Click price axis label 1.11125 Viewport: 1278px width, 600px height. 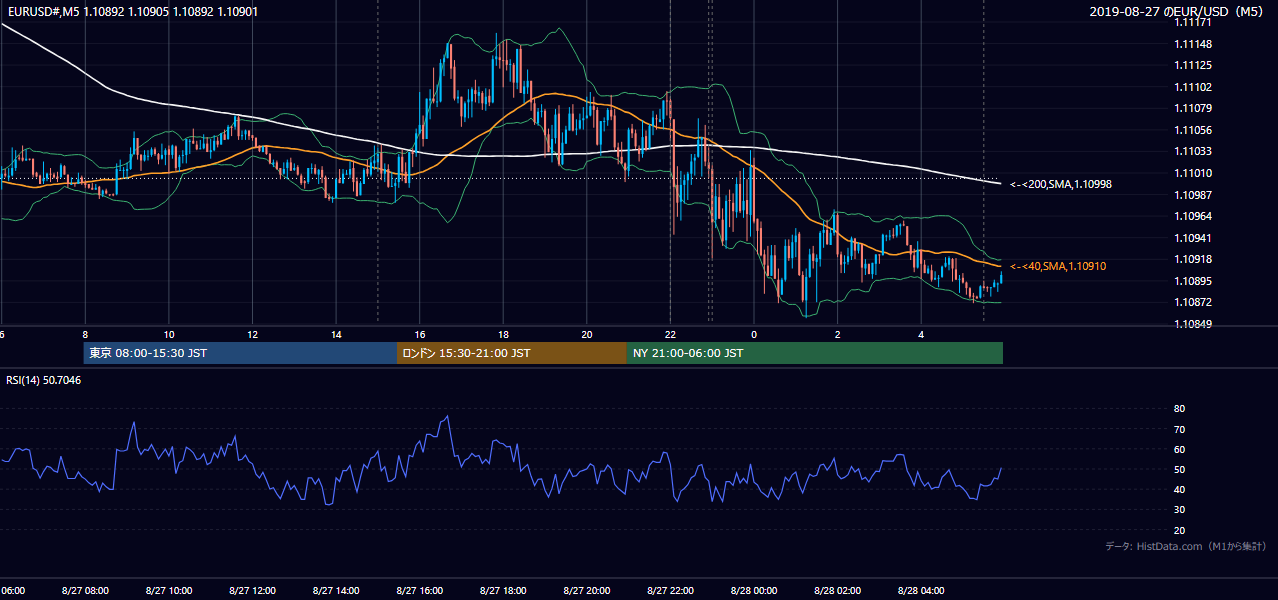(1193, 65)
